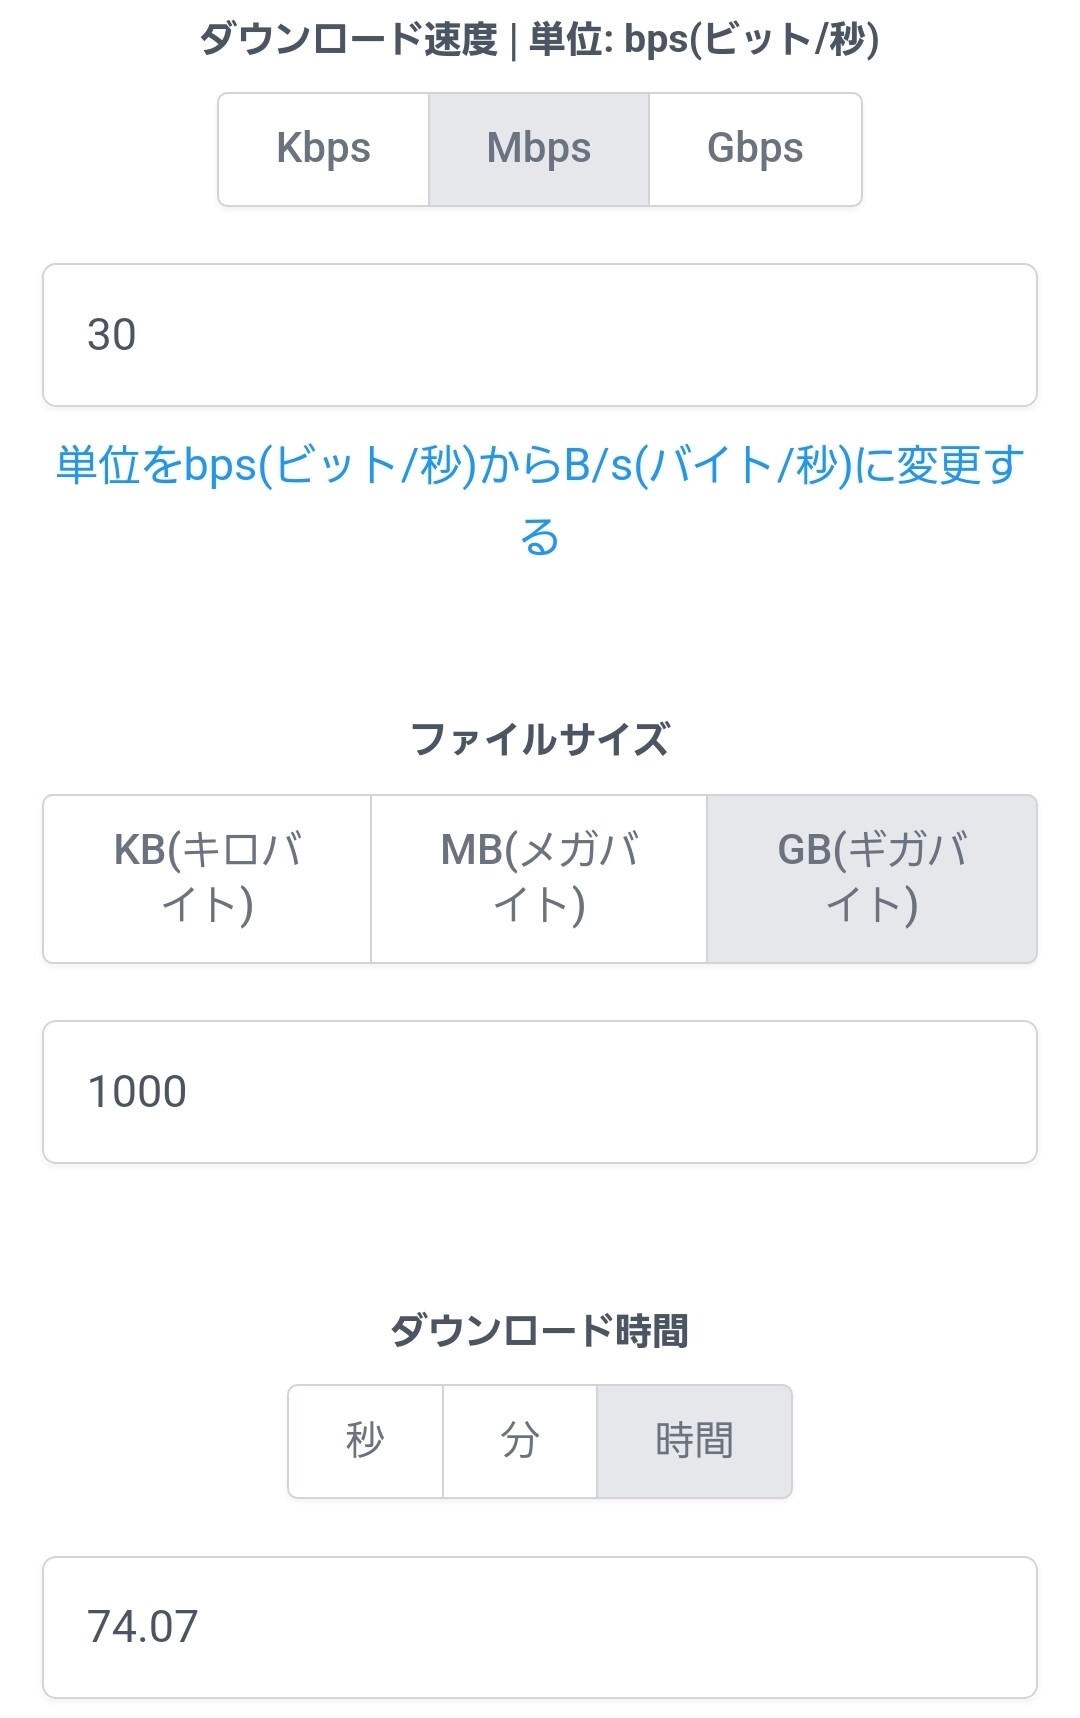This screenshot has width=1080, height=1718.
Task: Choose MB(メガバイト) as file size unit
Action: 539,879
